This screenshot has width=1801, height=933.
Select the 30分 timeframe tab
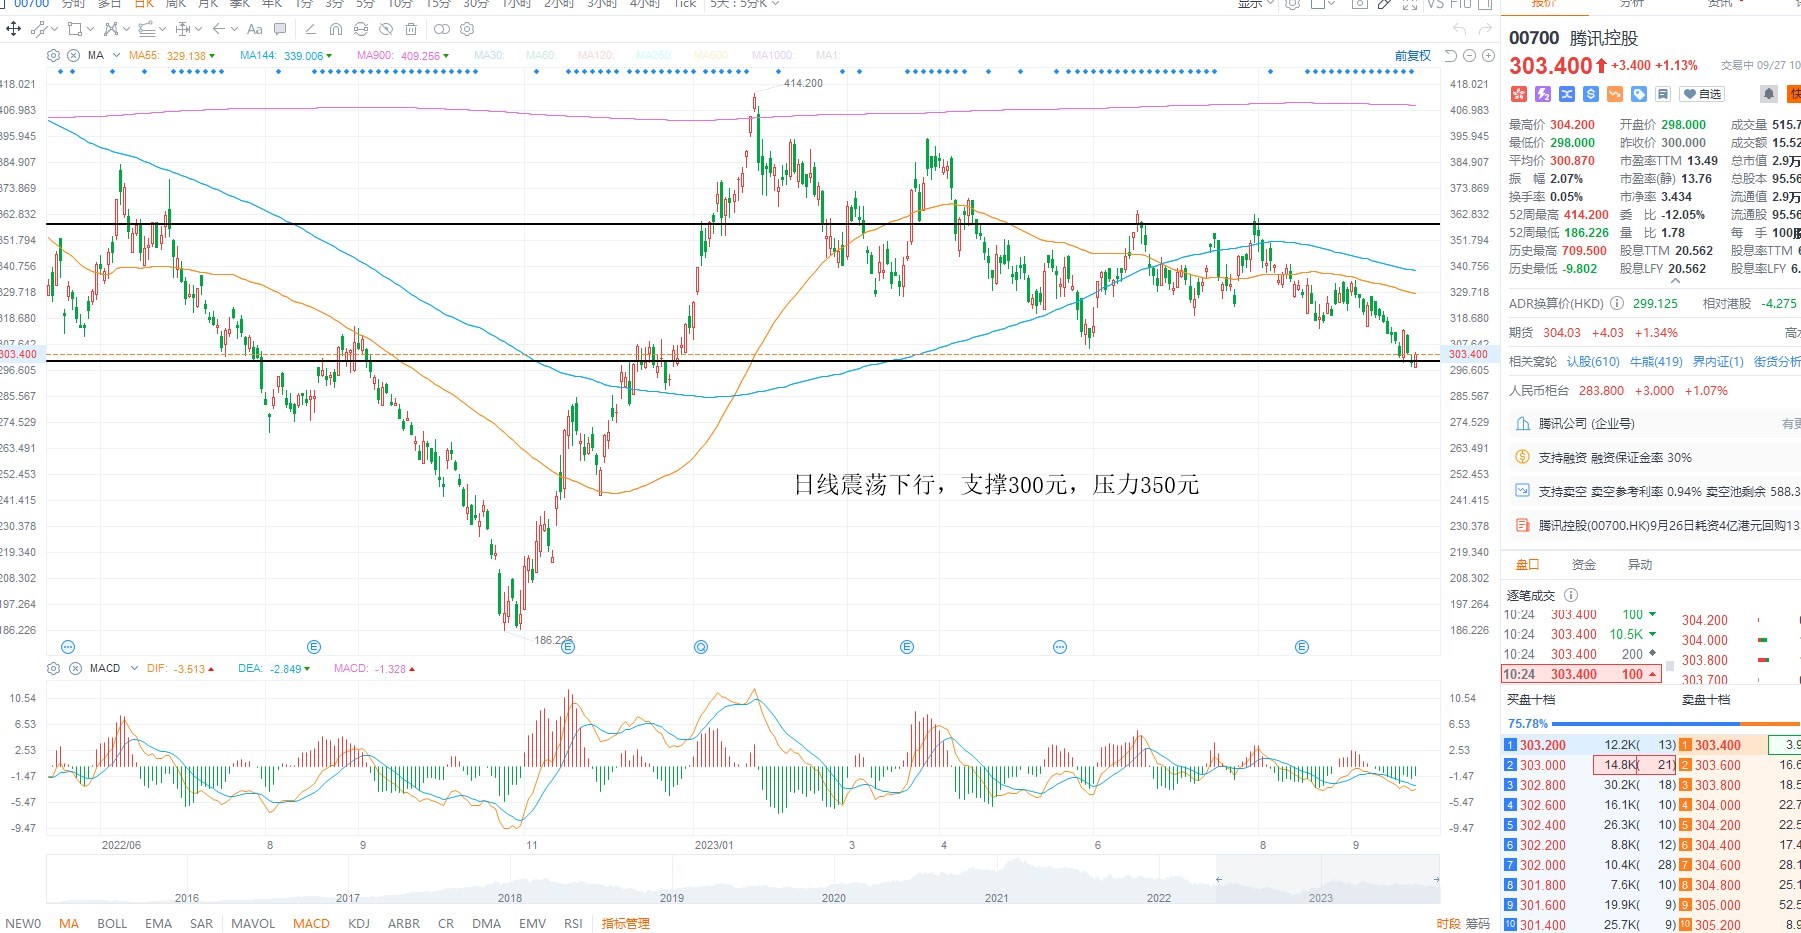tap(475, 4)
